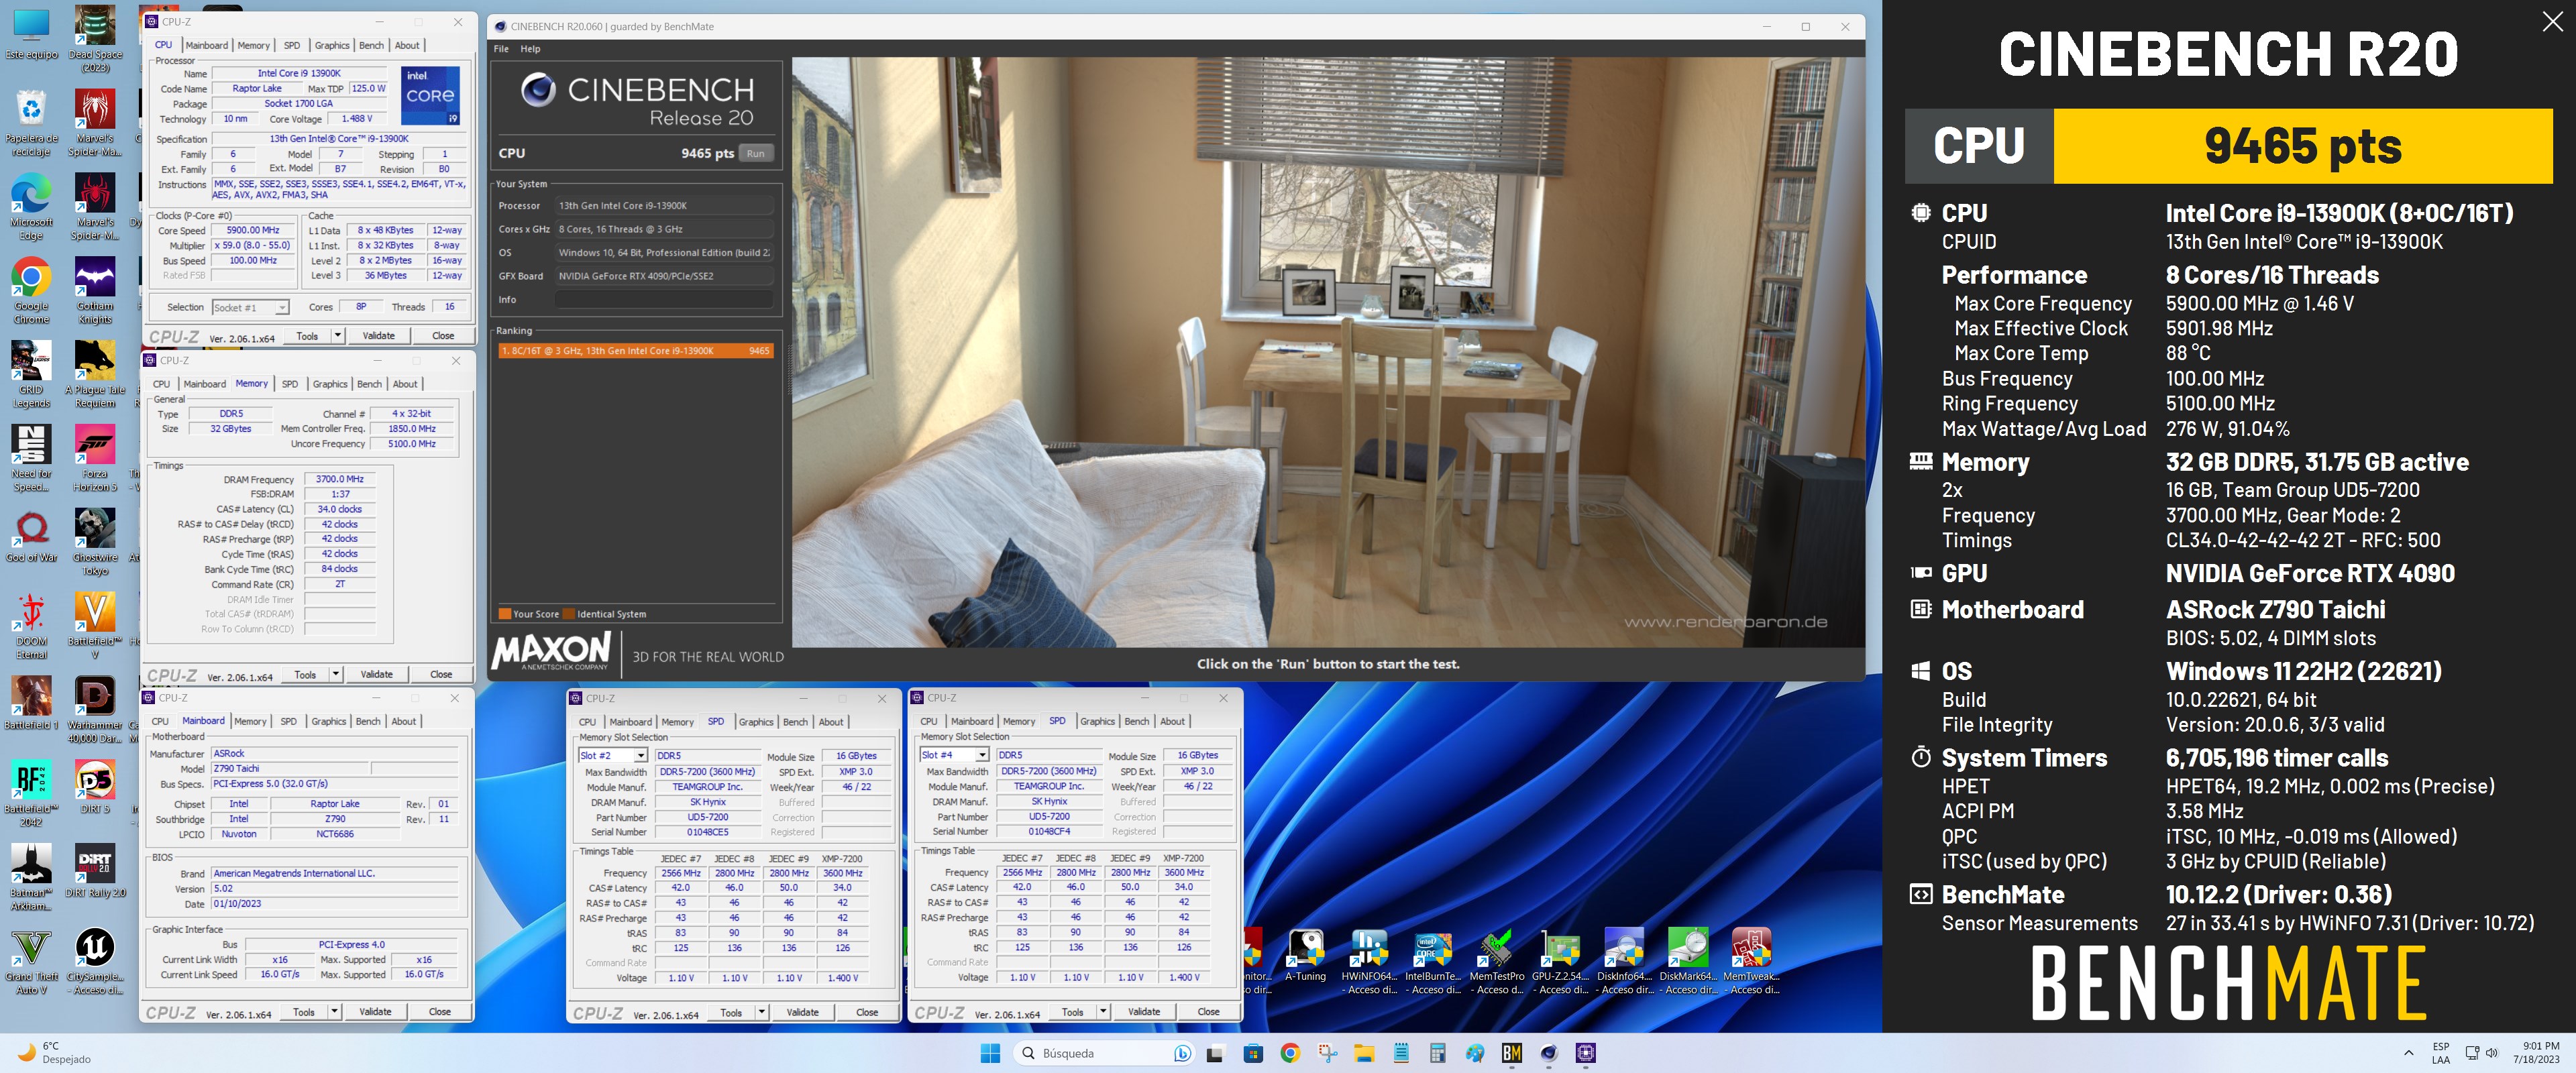Open God of War desktop shortcut
The height and width of the screenshot is (1073, 2576).
(31, 538)
